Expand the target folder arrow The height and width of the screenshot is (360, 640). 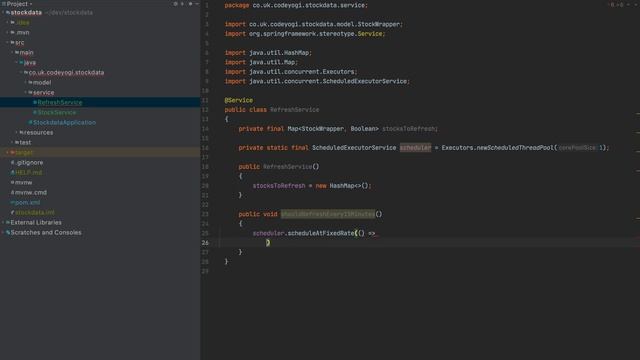(x=8, y=152)
